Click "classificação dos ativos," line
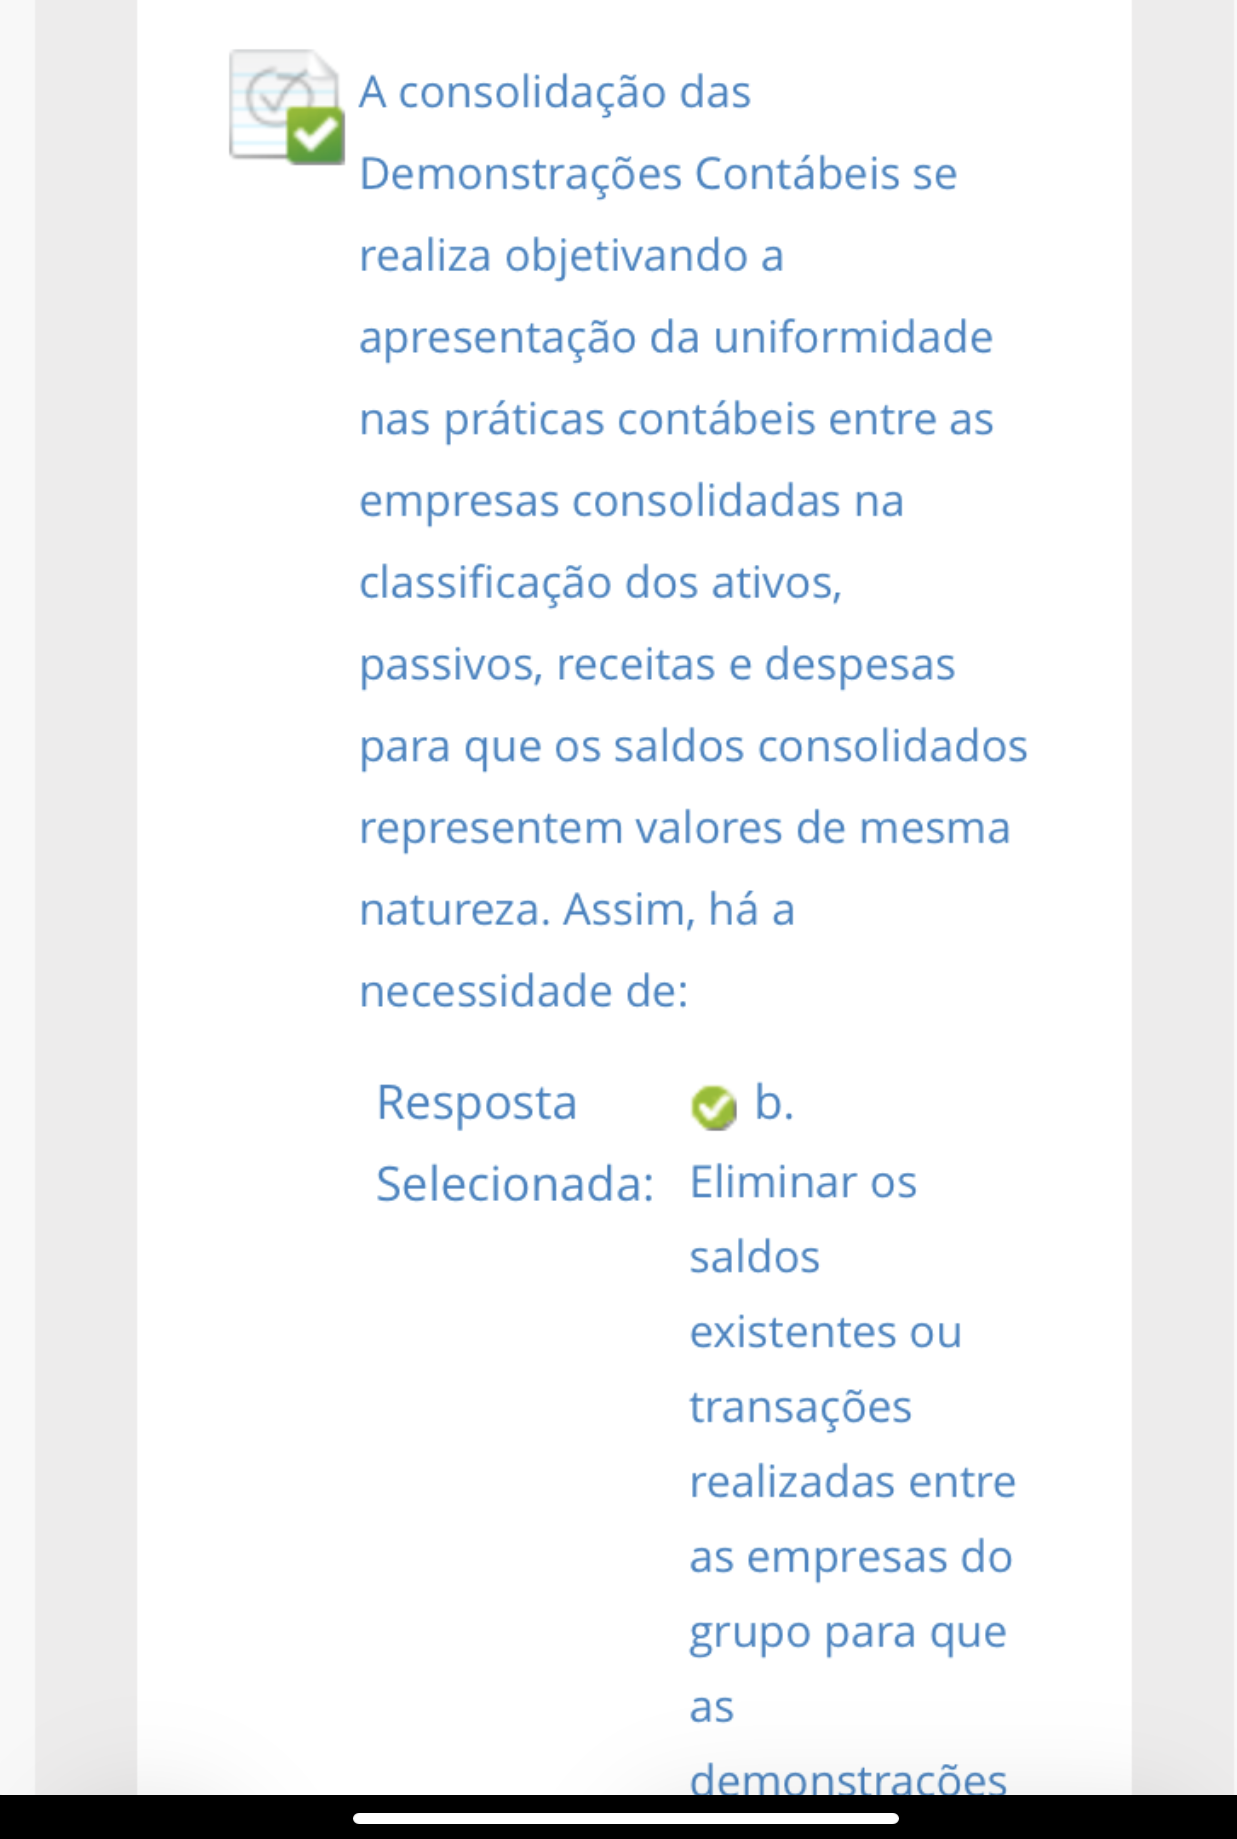 coord(600,583)
